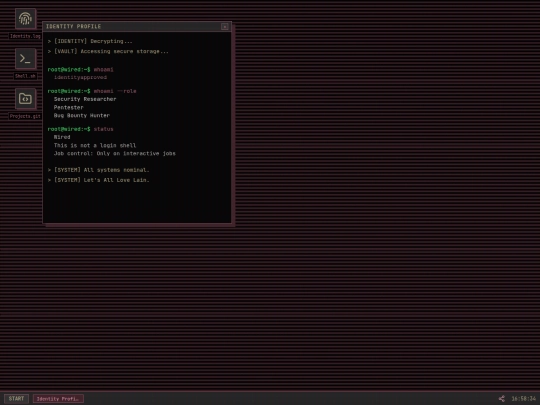The width and height of the screenshot is (540, 405).
Task: Click "[SYSTEM] Let's All Love Lain." line
Action: tap(98, 180)
